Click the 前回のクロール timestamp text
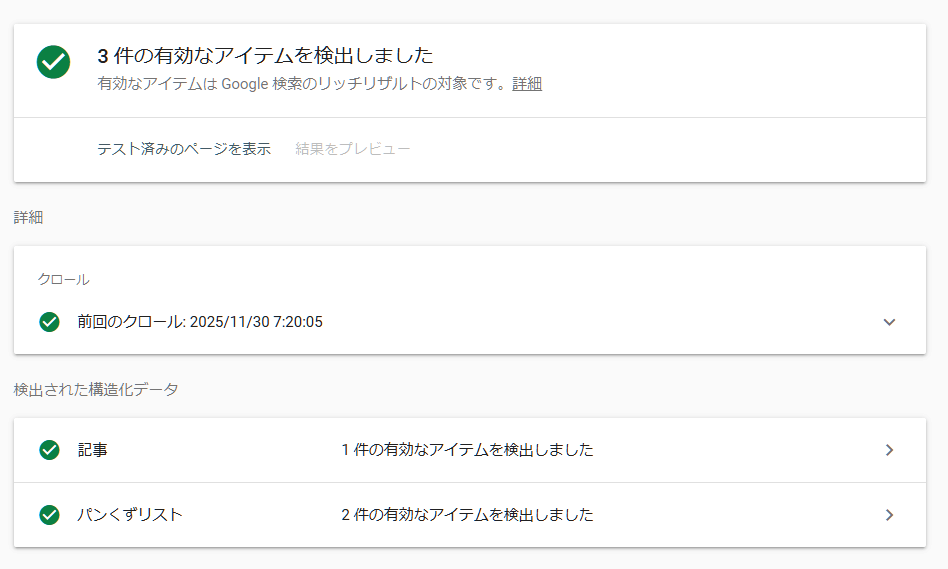Screen dimensions: 948x569 point(200,322)
